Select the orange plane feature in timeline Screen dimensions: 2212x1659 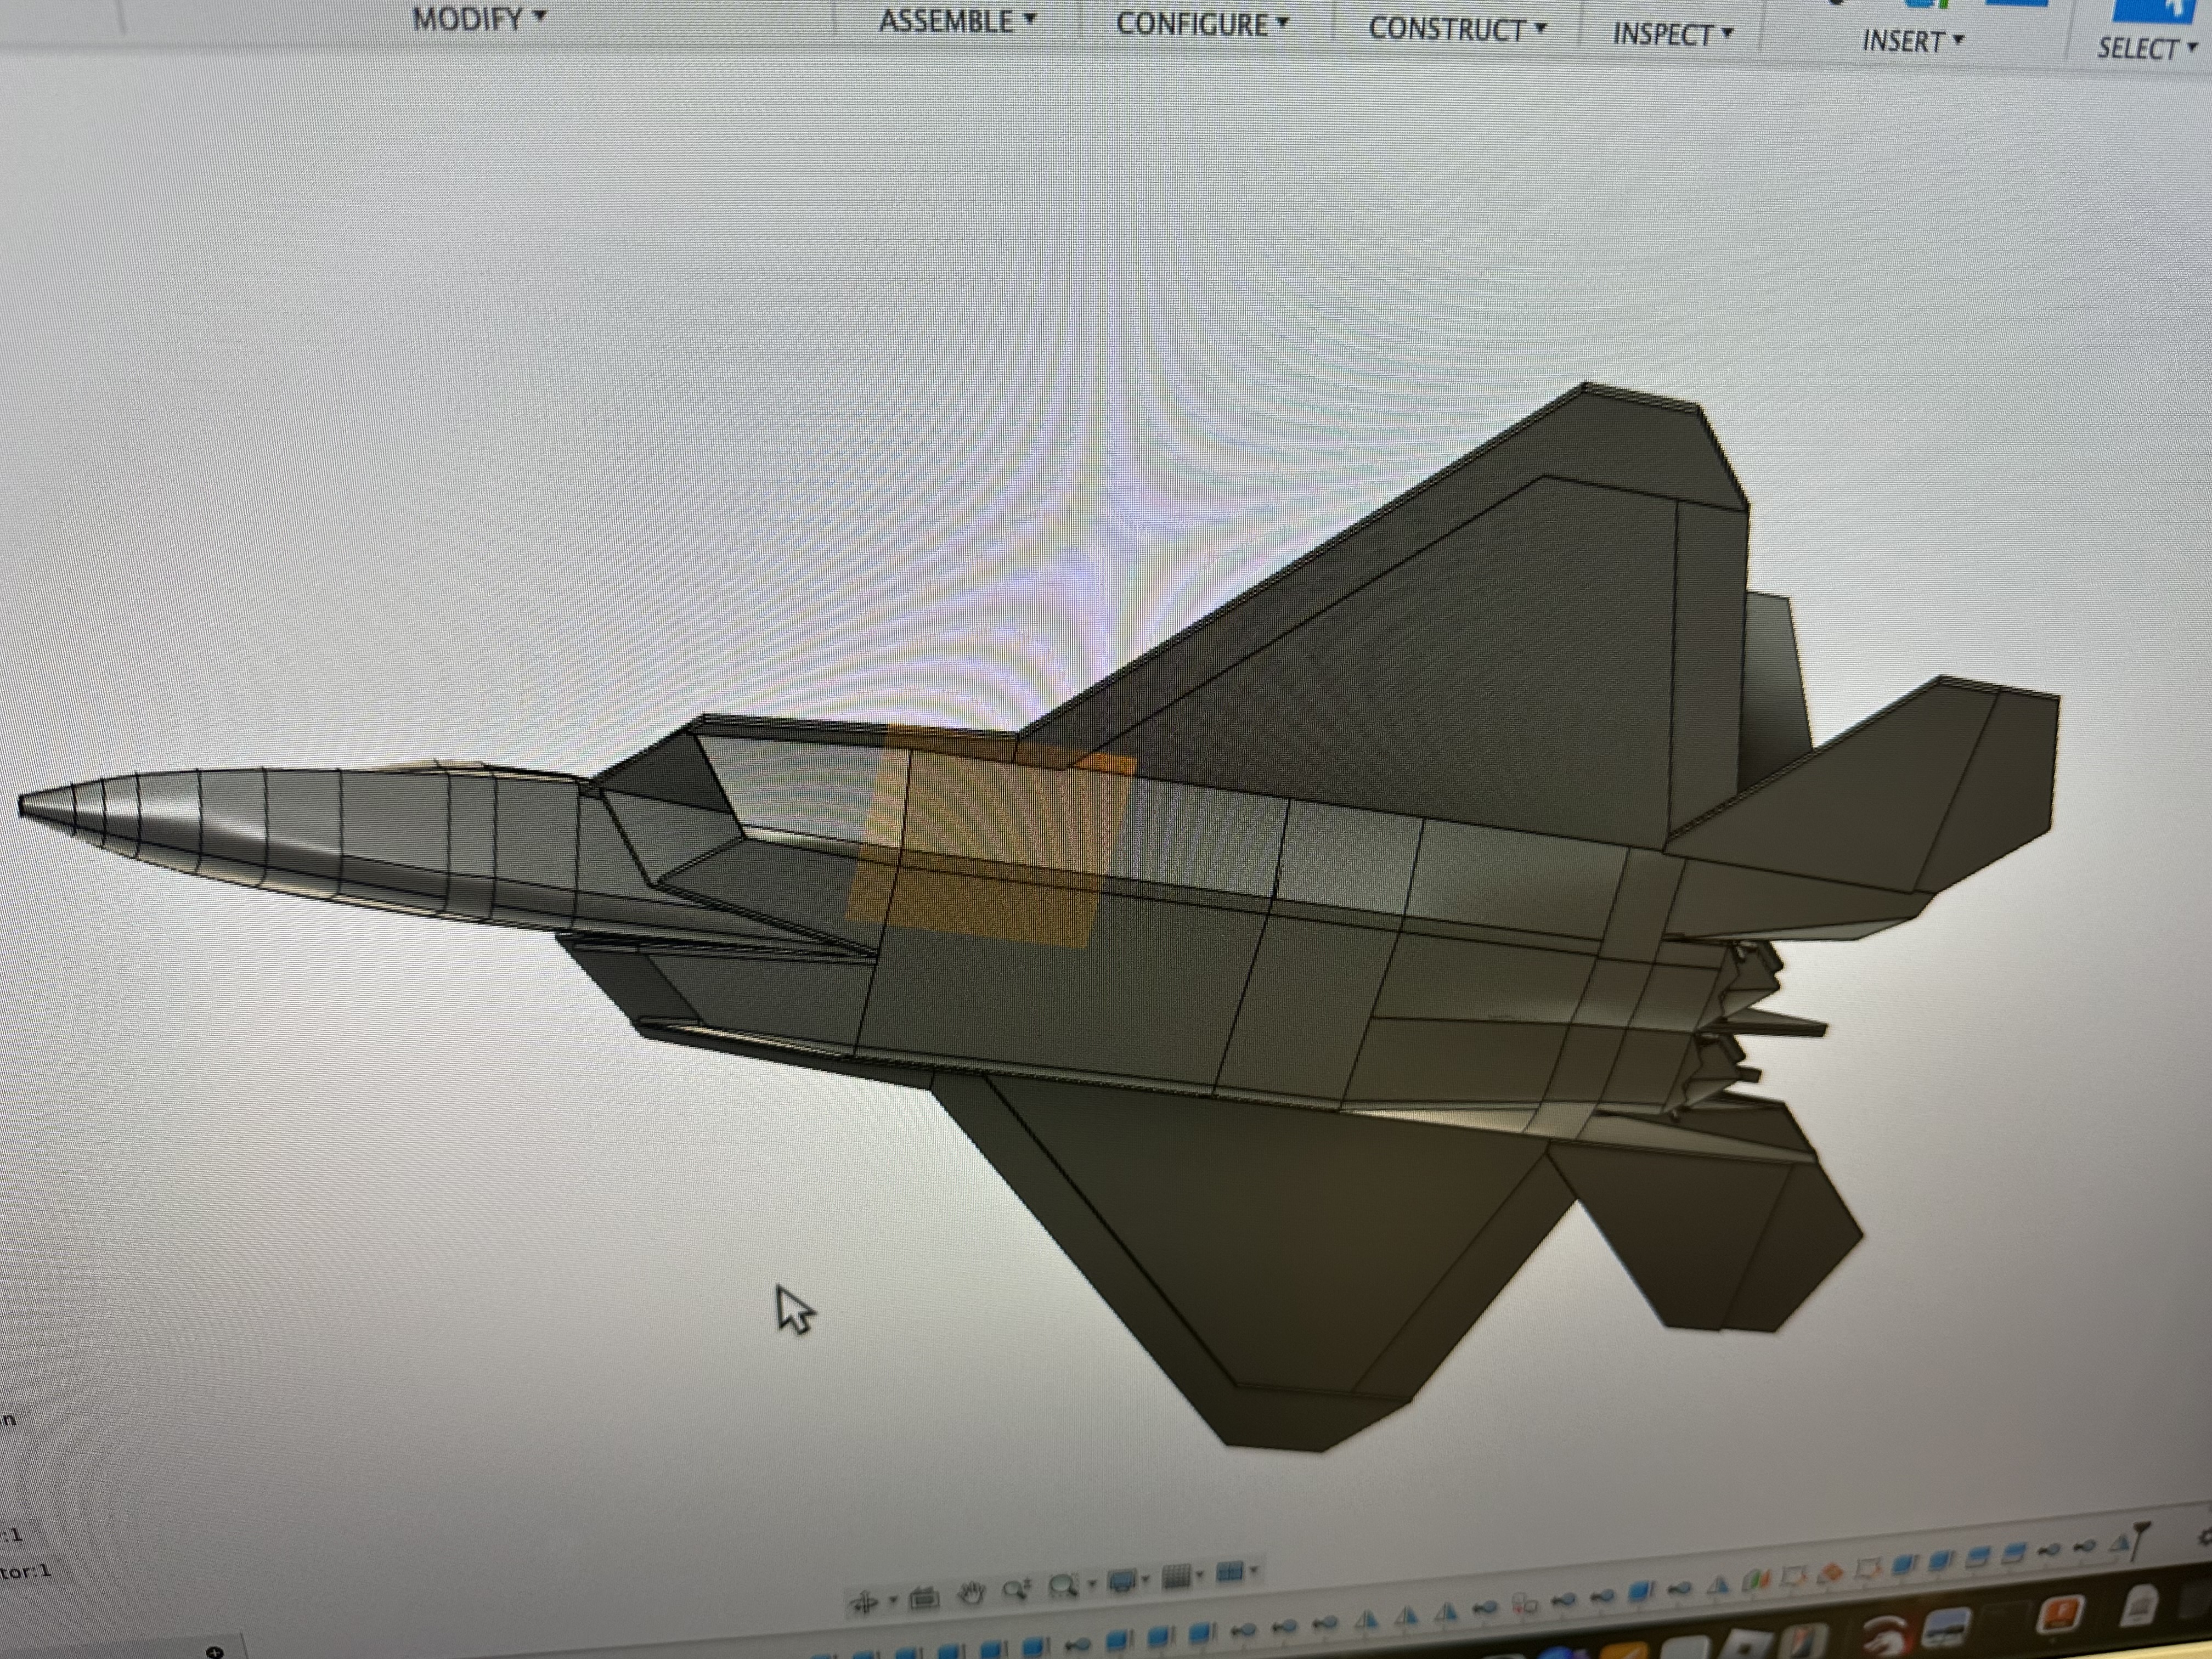1831,1572
